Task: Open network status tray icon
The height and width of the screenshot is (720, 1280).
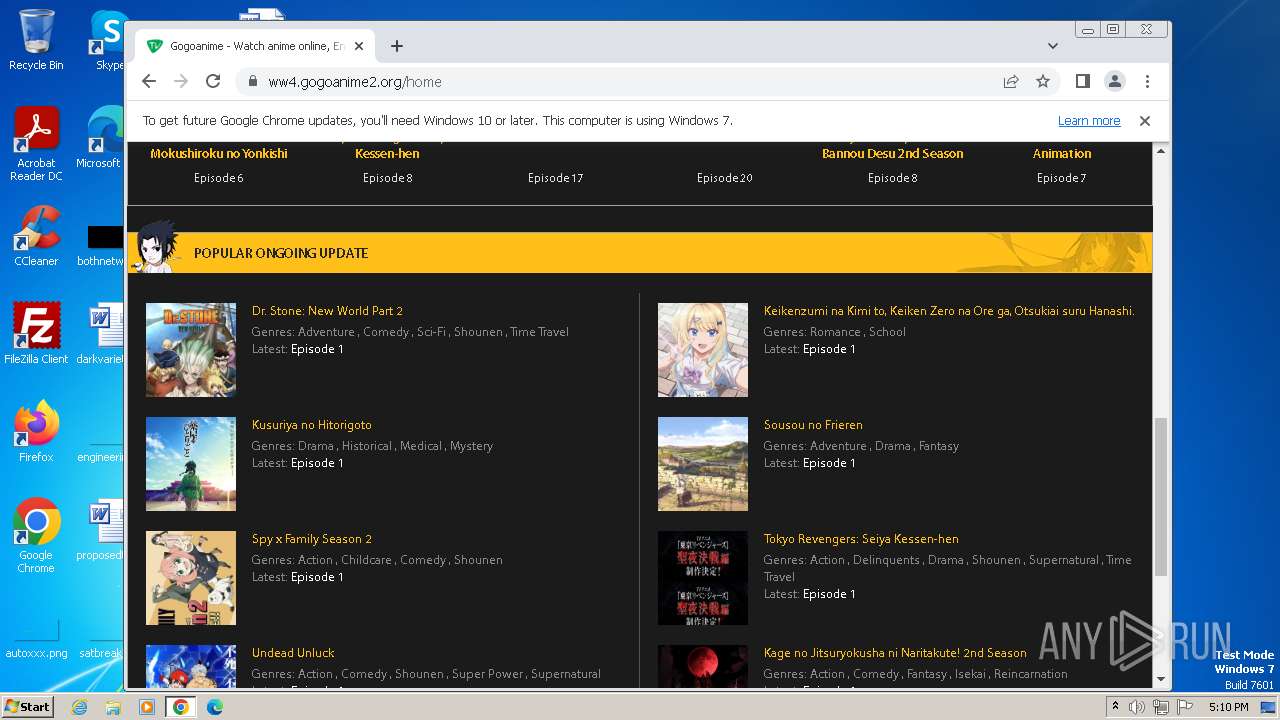Action: 1161,707
